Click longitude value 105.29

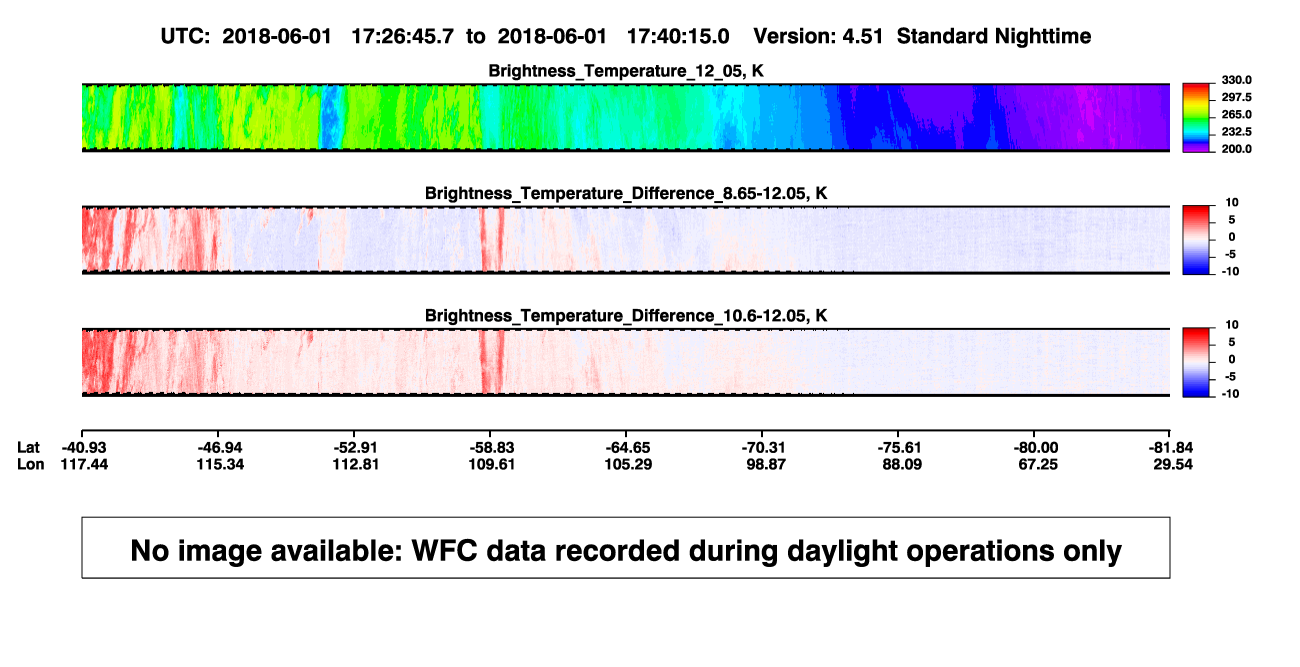pyautogui.click(x=627, y=464)
